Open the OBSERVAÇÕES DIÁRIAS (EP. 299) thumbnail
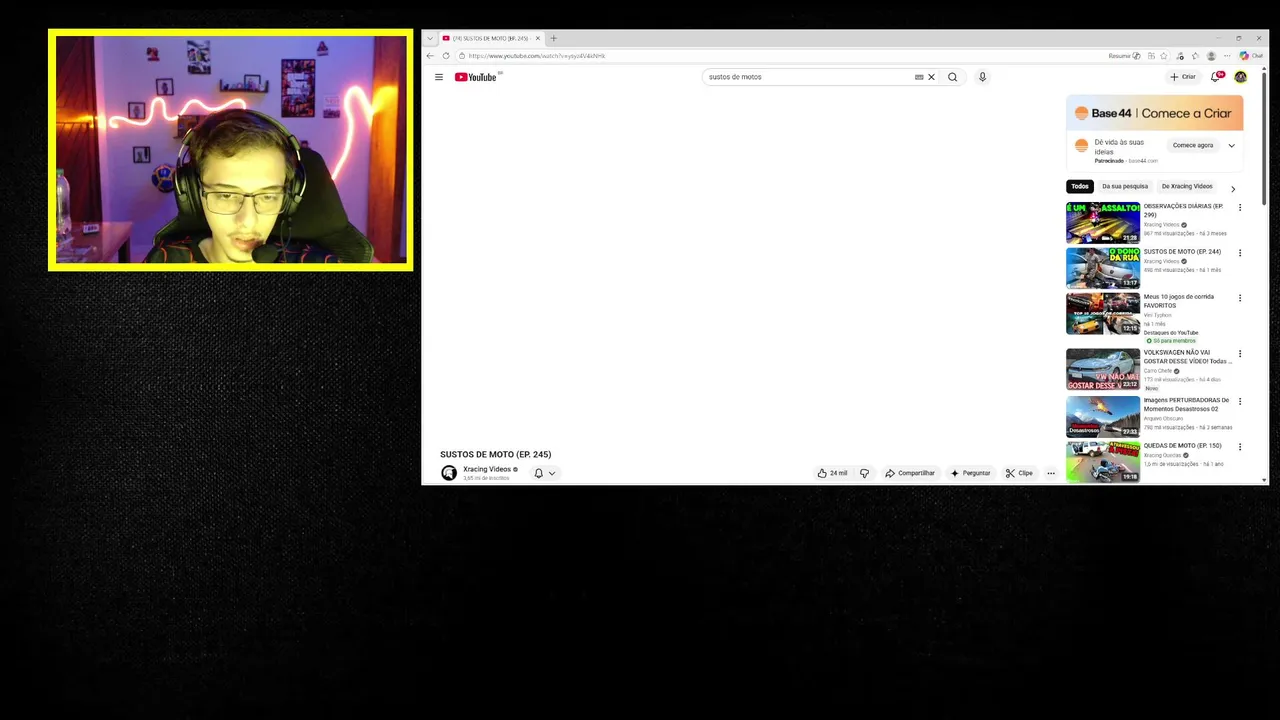 [x=1103, y=223]
